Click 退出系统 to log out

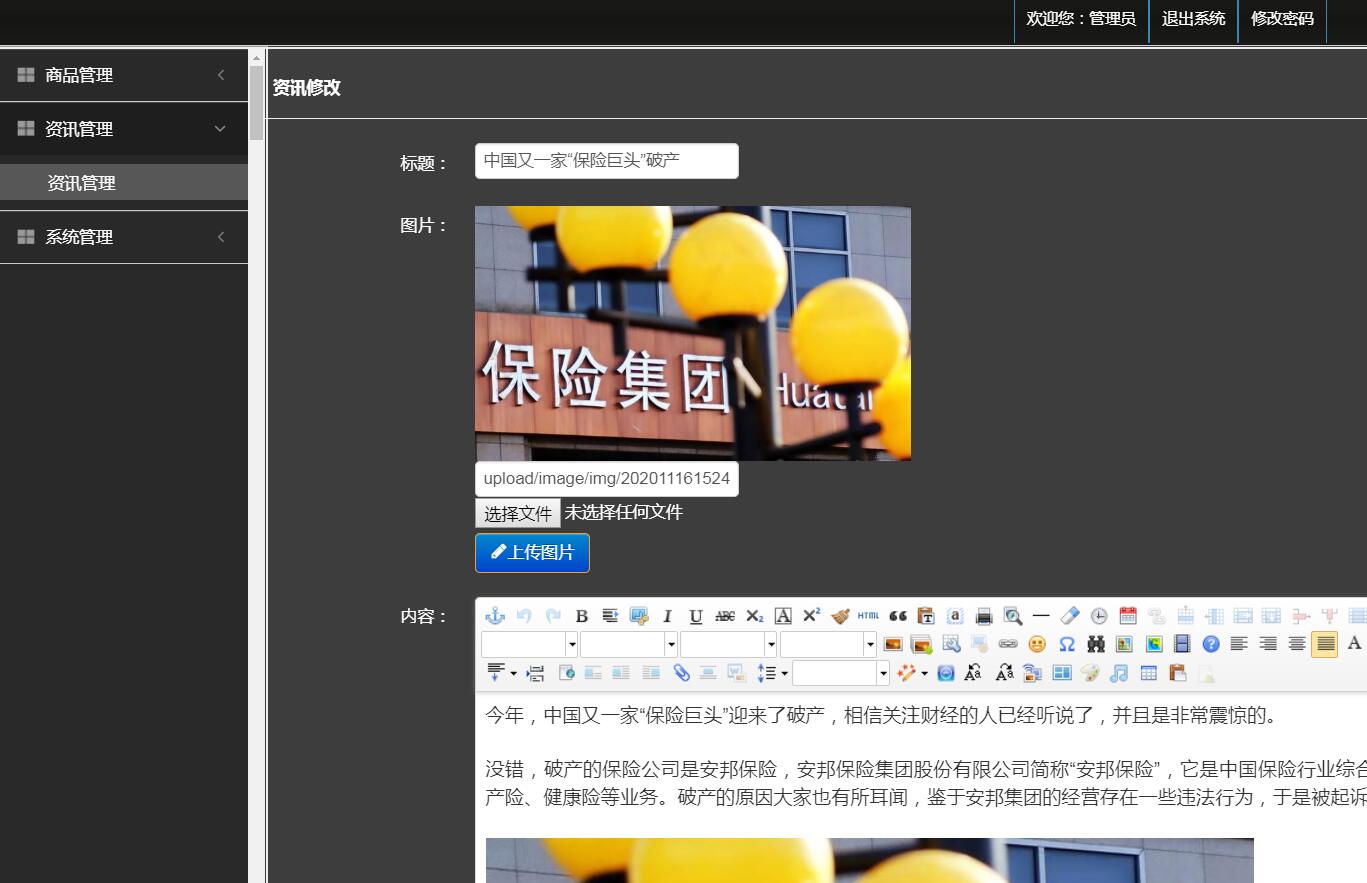point(1193,18)
